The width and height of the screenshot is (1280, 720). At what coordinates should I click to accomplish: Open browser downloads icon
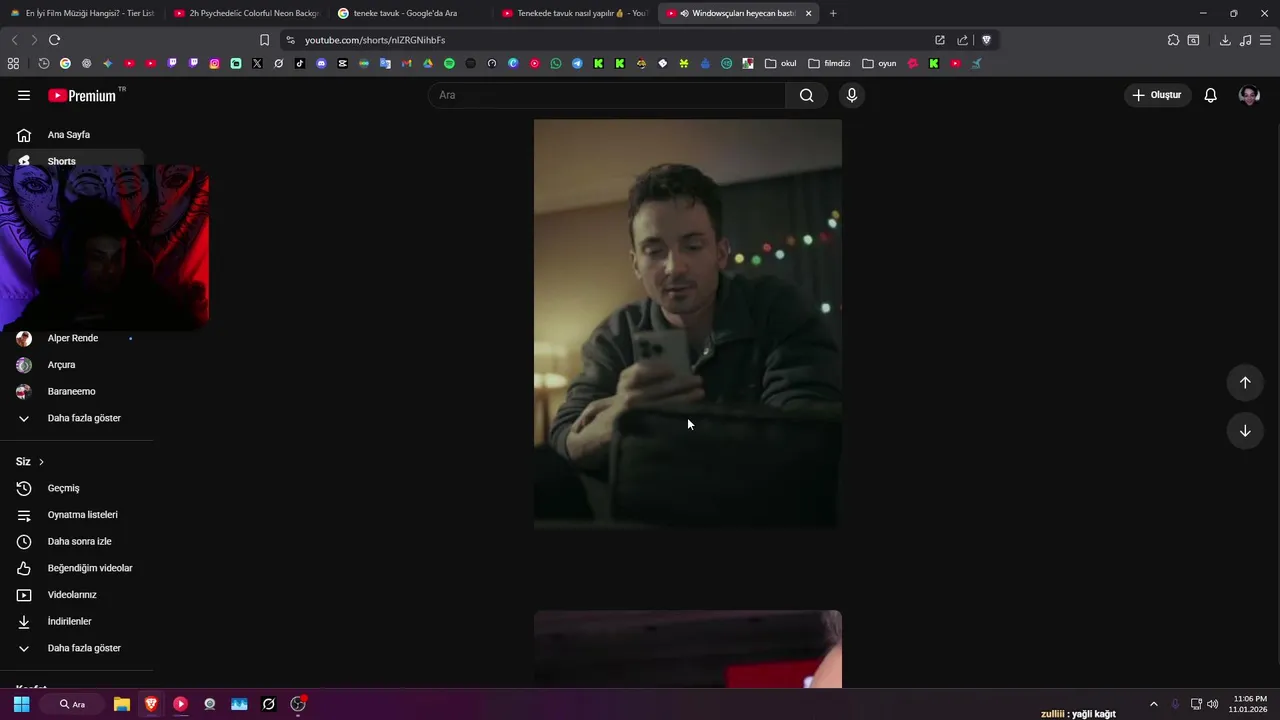pos(1225,40)
